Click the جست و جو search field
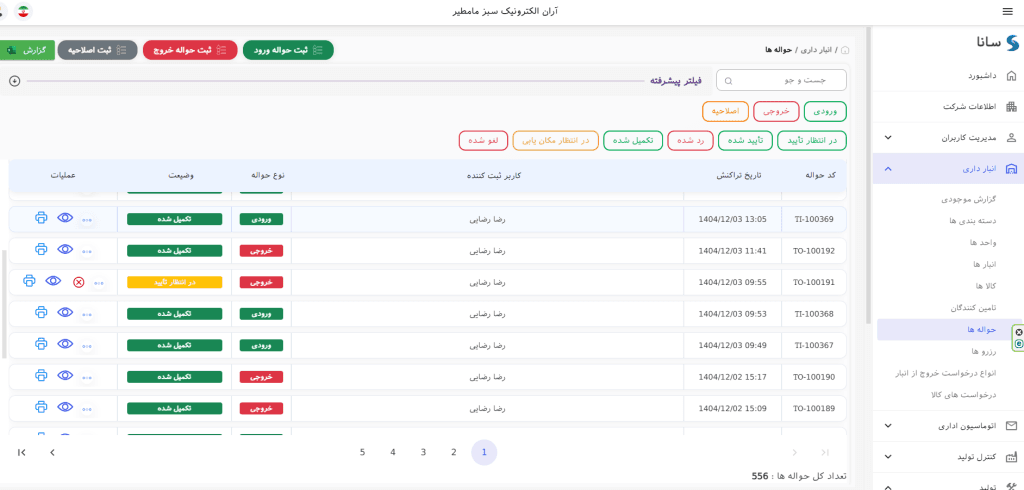 (781, 80)
